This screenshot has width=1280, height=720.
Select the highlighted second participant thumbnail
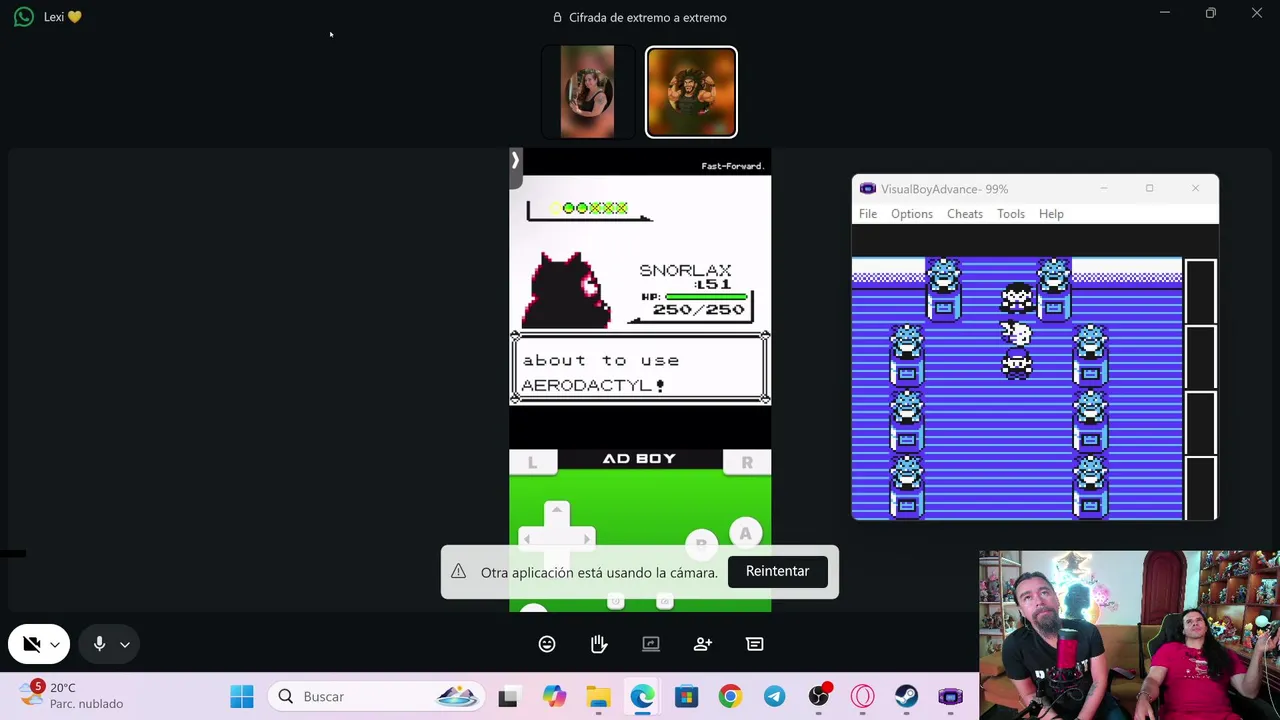pos(691,92)
